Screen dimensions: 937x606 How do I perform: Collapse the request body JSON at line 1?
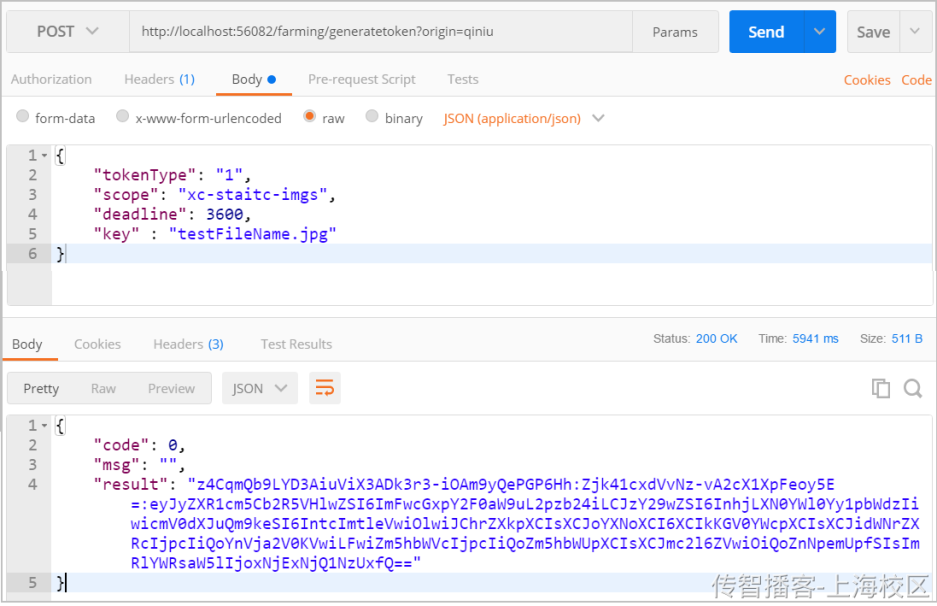[44, 156]
